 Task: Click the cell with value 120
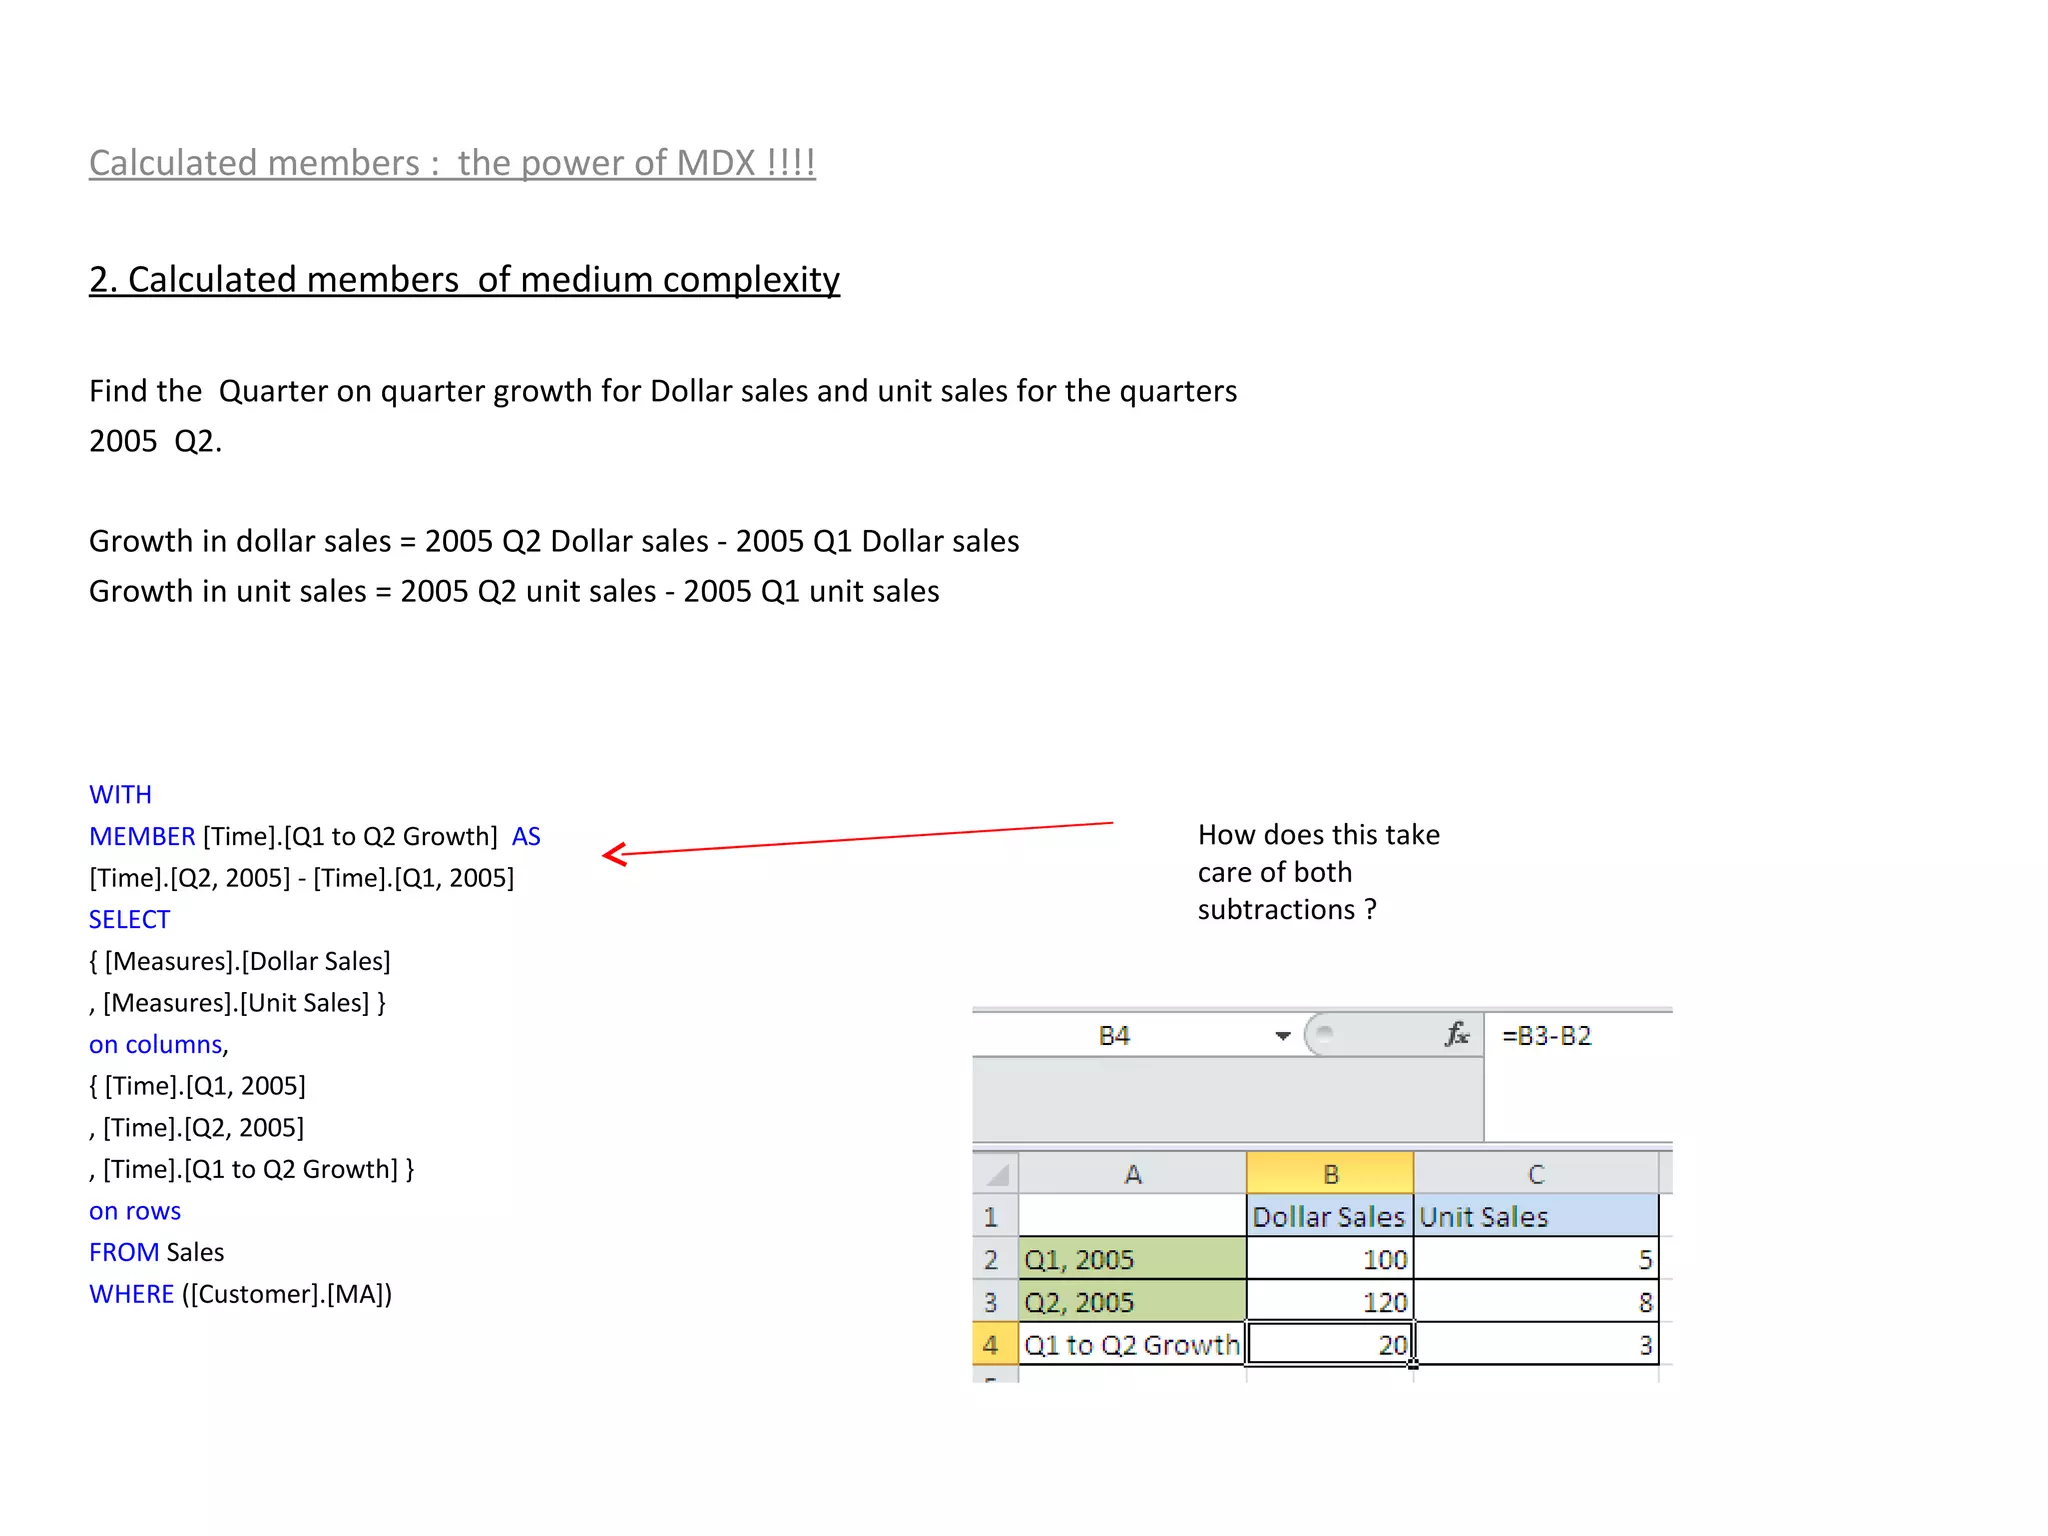point(1330,1302)
